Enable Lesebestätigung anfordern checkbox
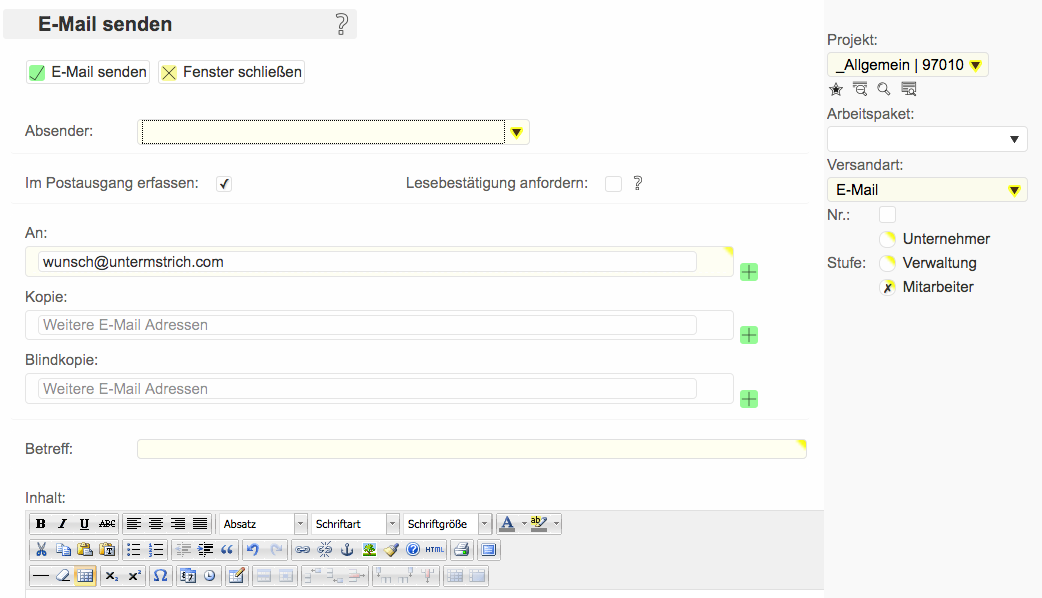 point(613,184)
